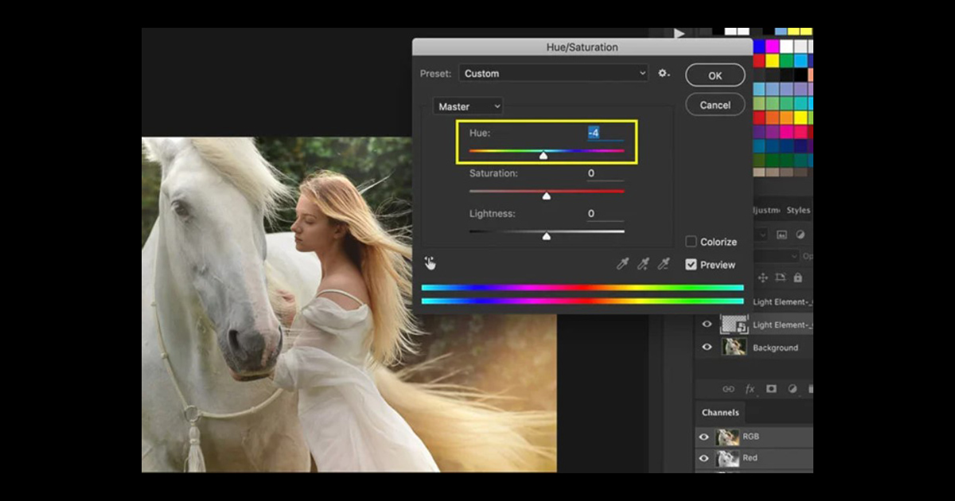
Task: Select the Background layer thumbnail
Action: [733, 347]
